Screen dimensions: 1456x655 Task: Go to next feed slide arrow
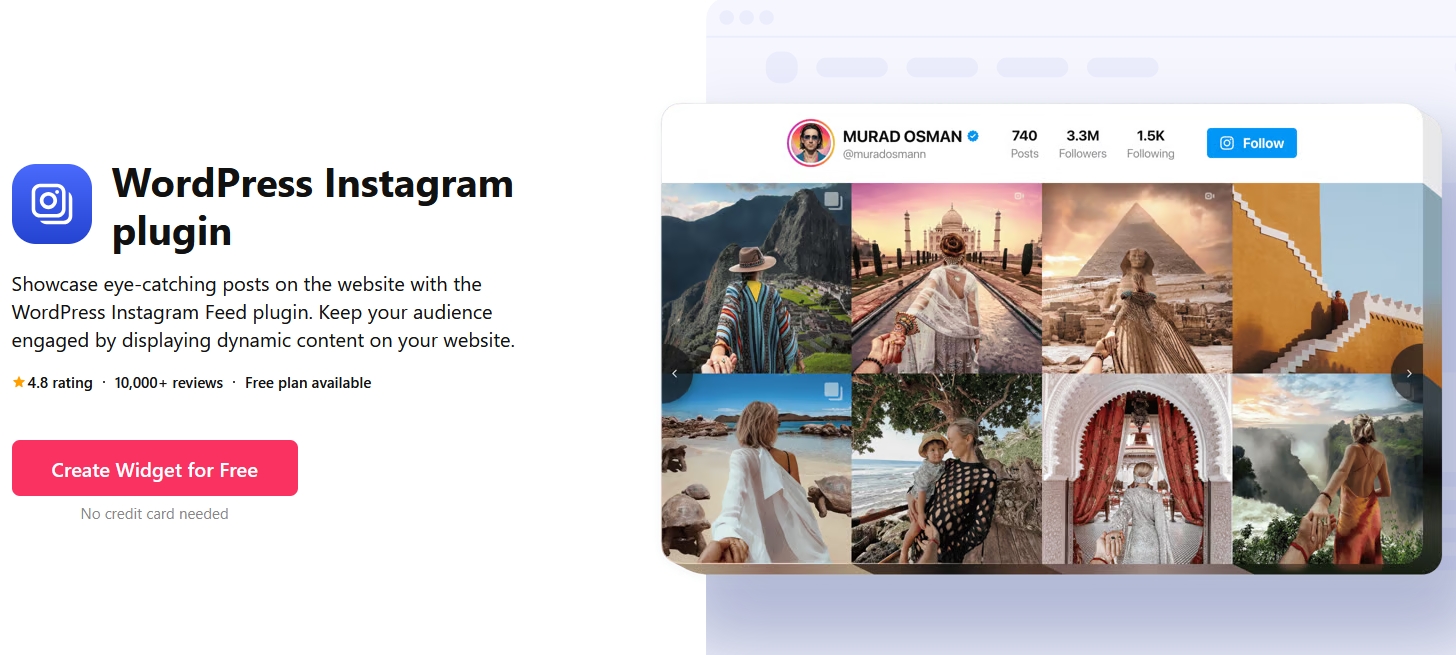[1409, 373]
